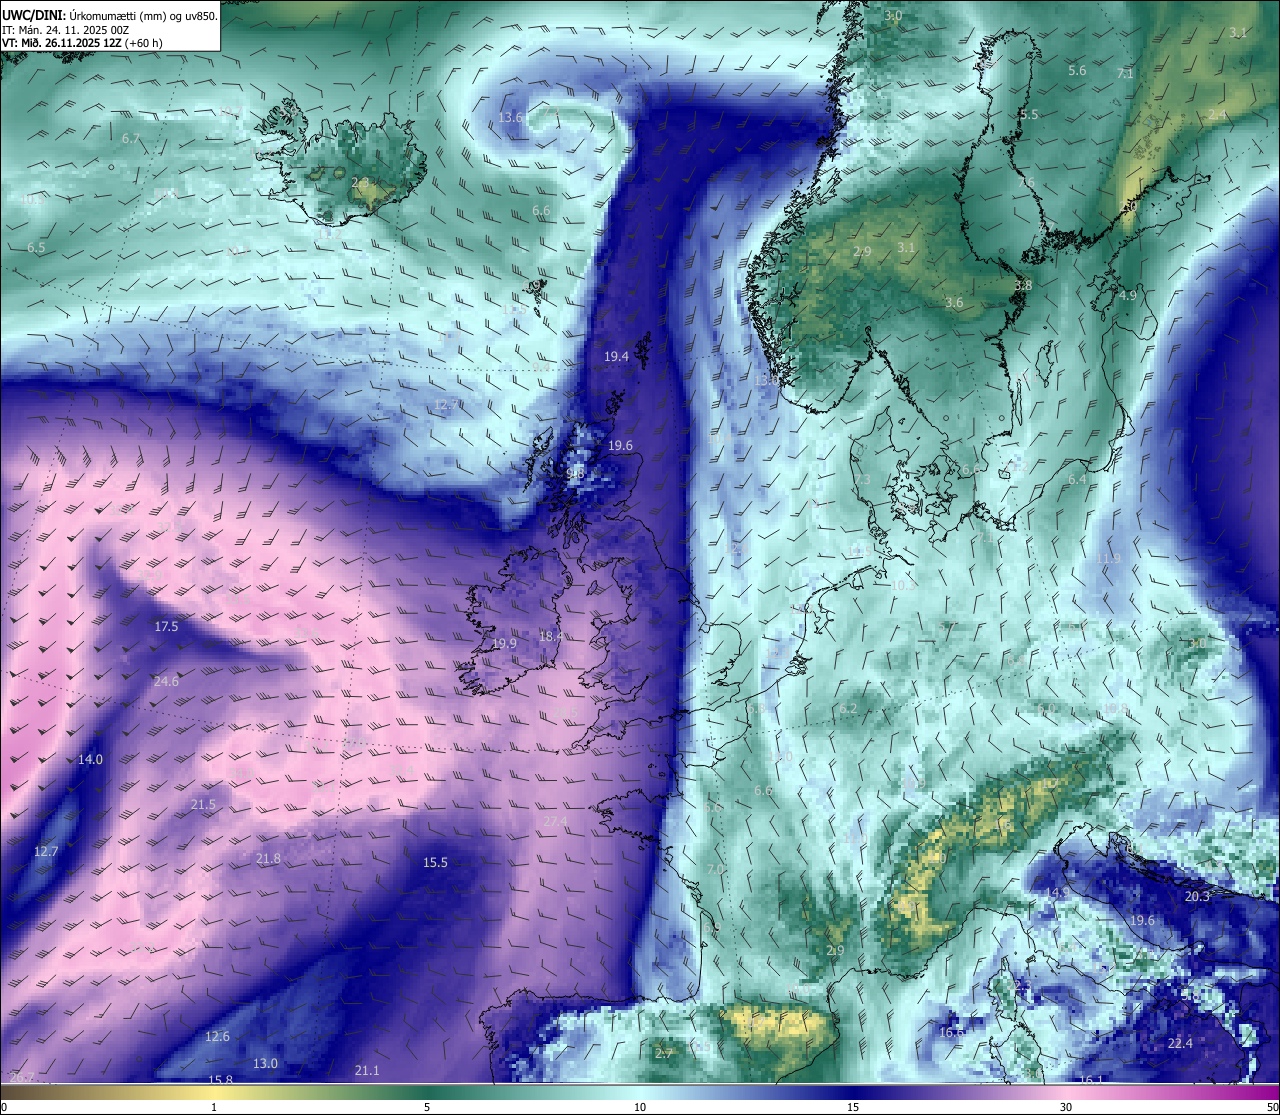Pick the 14.0 value in the dark Atlantic band
Image resolution: width=1280 pixels, height=1115 pixels.
tap(90, 760)
